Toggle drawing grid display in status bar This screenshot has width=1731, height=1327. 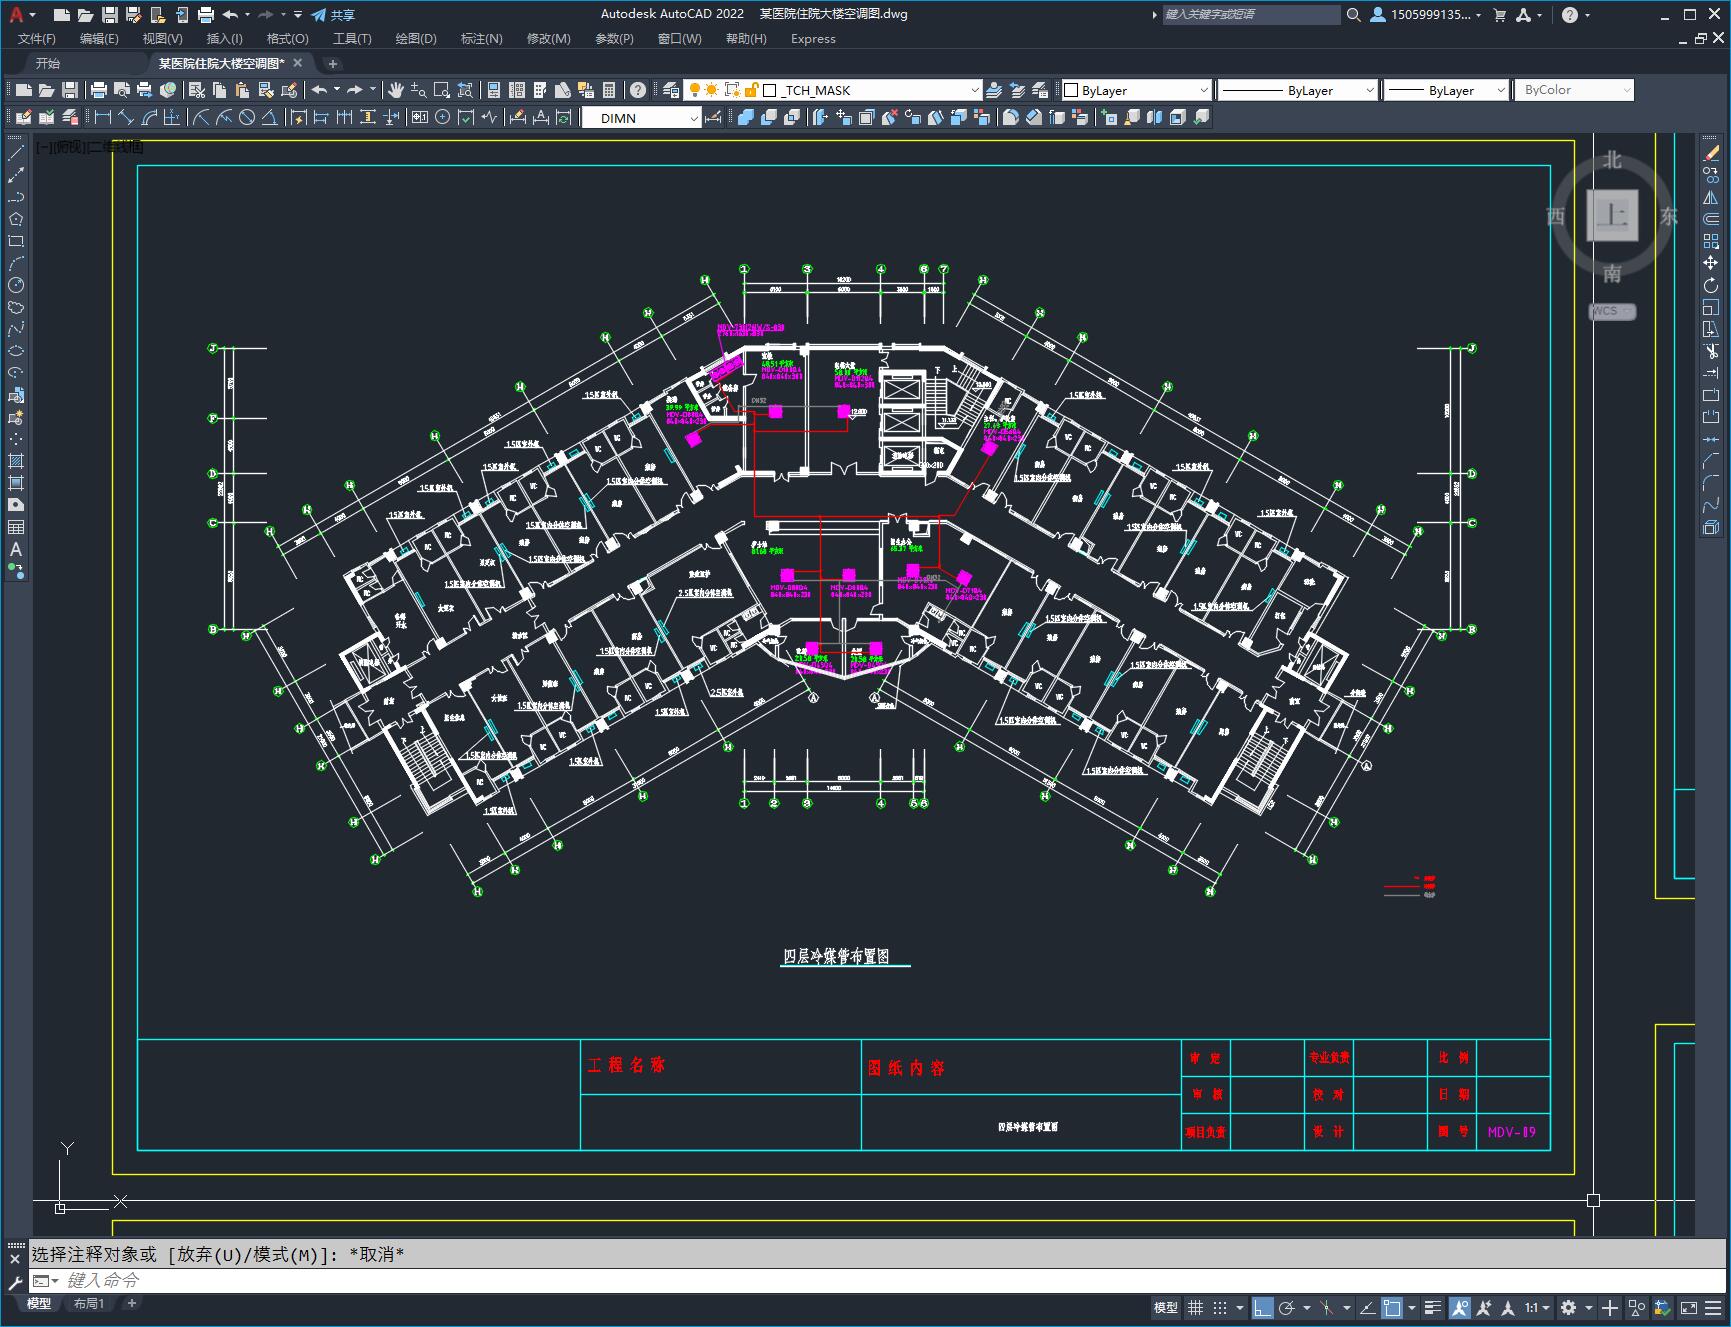click(x=1195, y=1307)
